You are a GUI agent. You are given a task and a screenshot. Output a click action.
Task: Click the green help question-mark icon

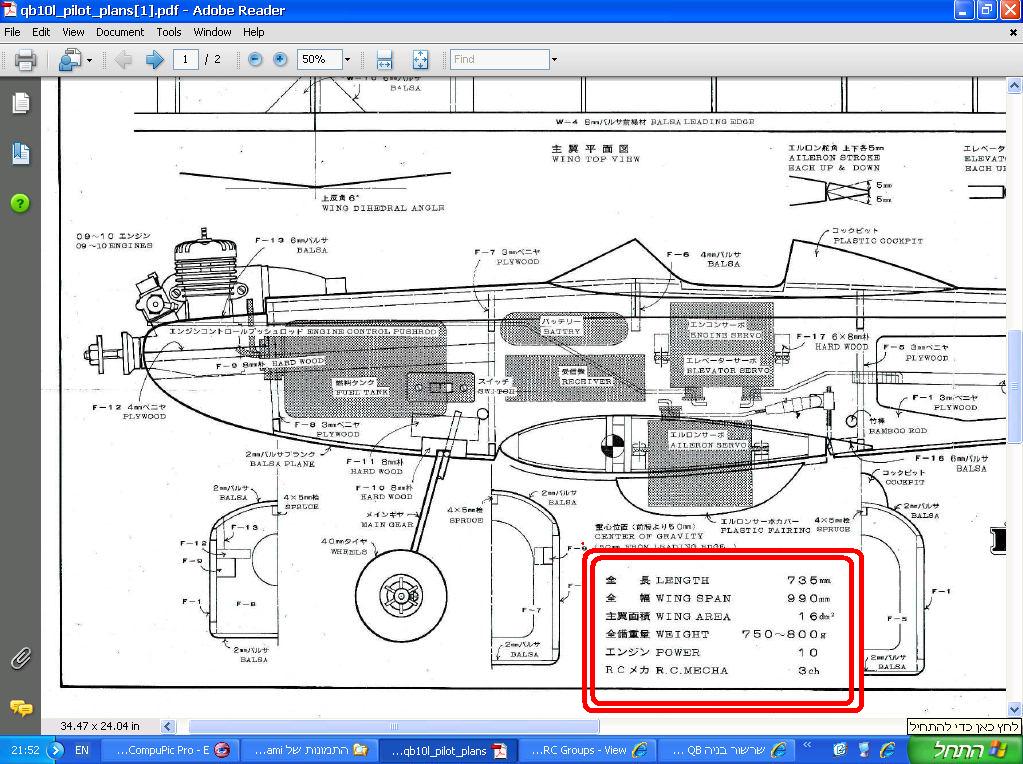[20, 204]
